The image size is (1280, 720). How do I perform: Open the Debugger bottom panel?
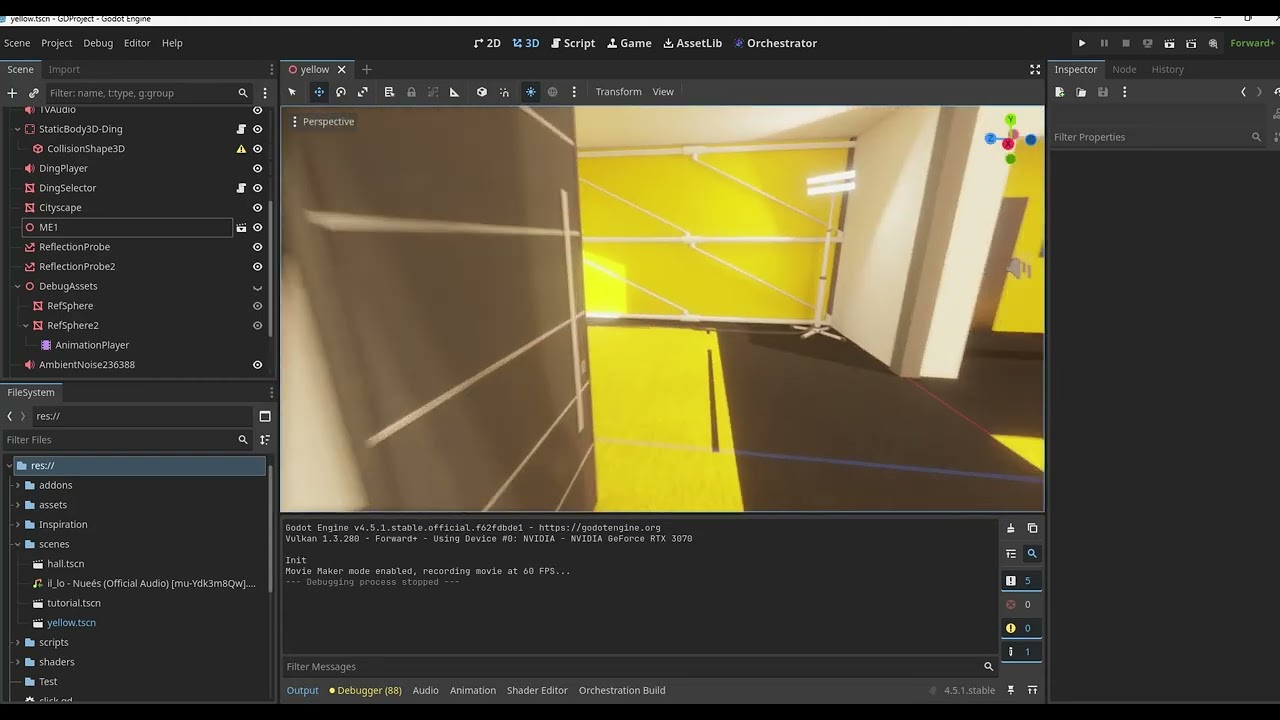(x=366, y=690)
